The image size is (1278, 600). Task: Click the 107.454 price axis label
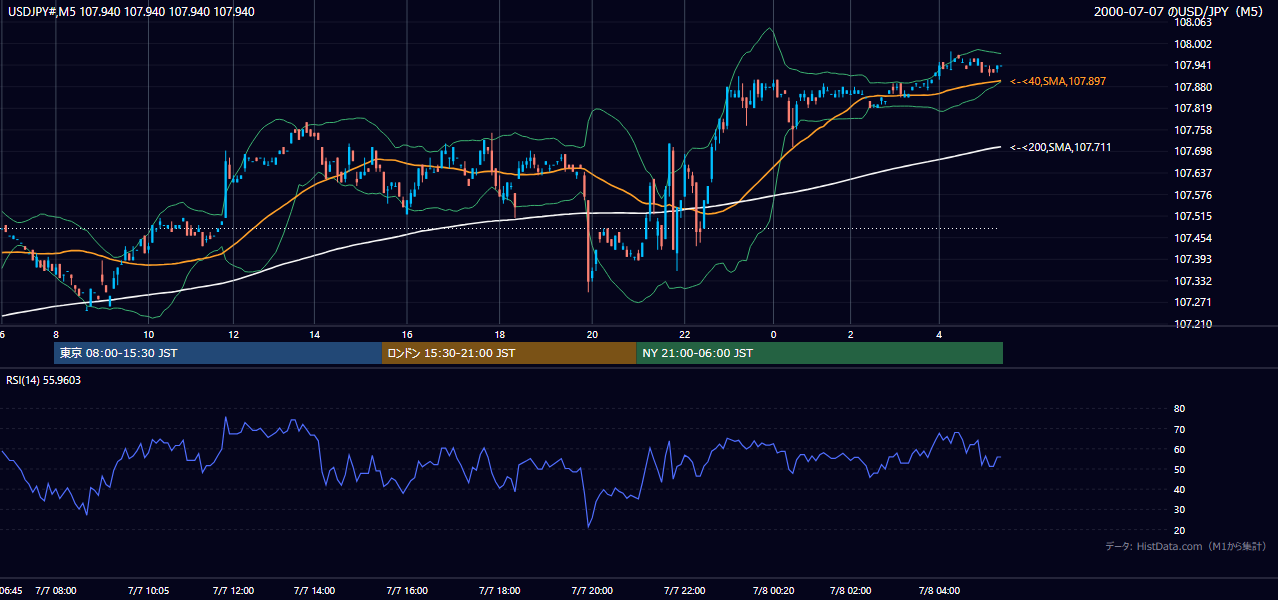(1193, 239)
